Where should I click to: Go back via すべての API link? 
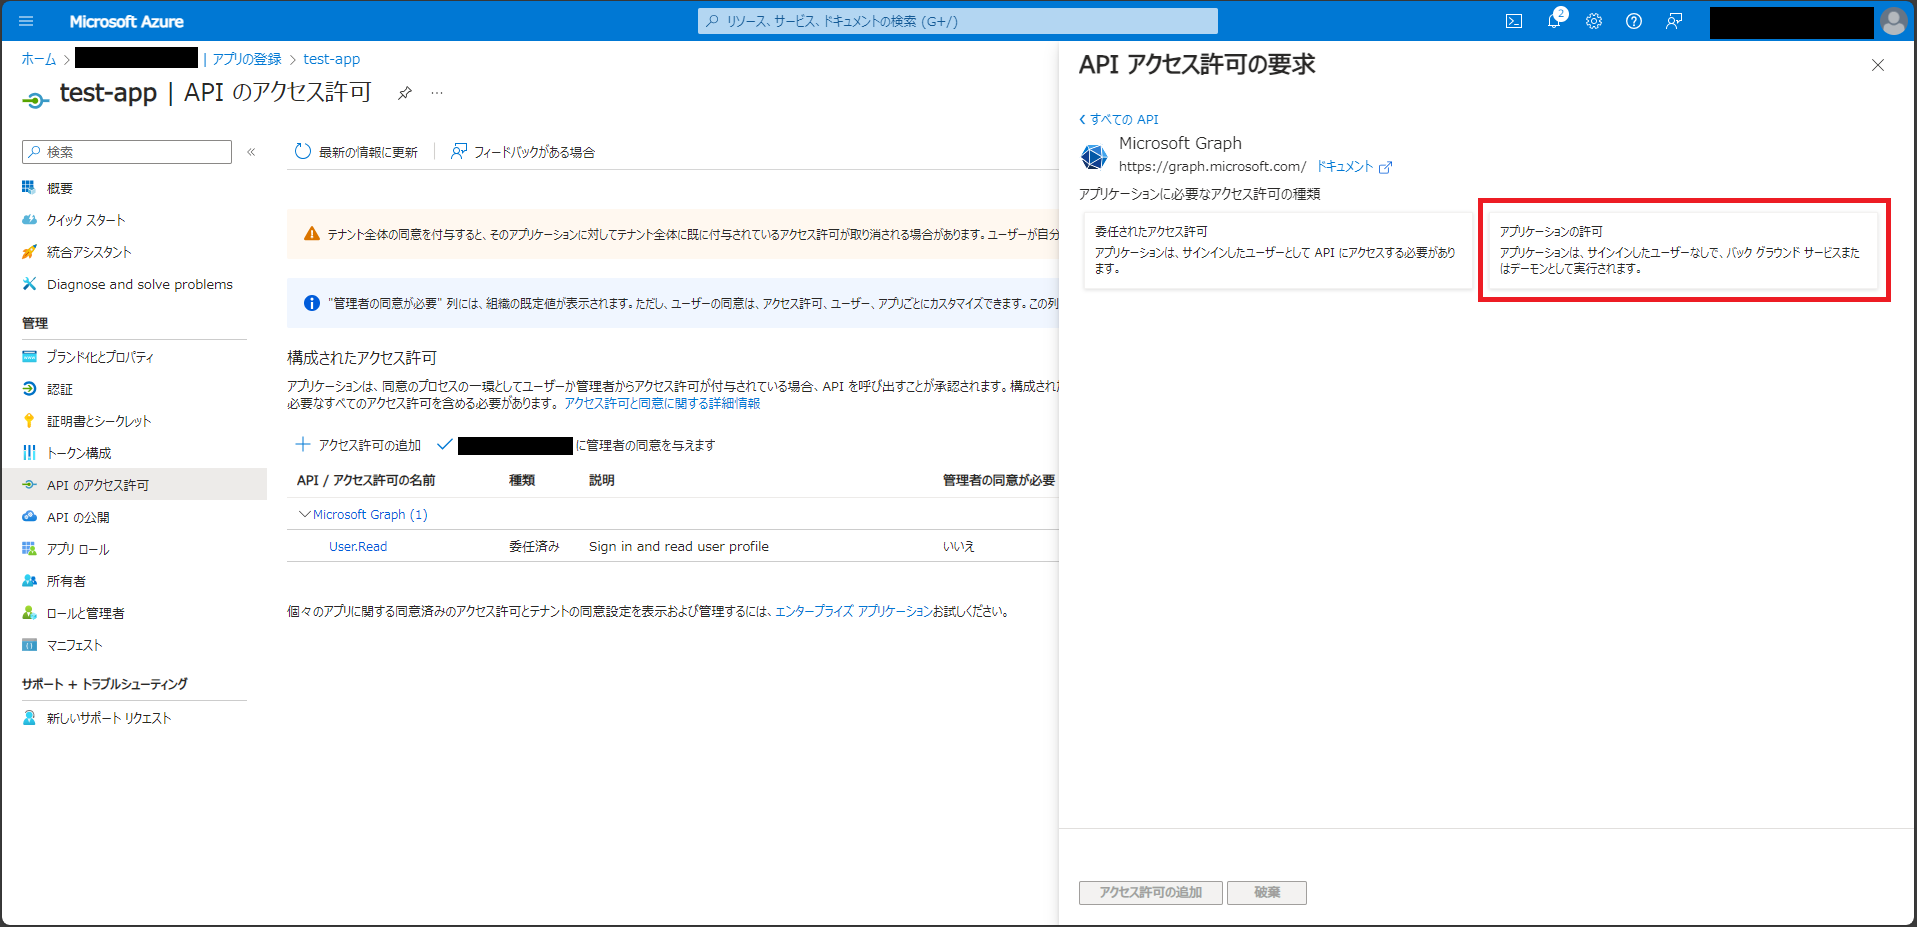click(x=1119, y=119)
